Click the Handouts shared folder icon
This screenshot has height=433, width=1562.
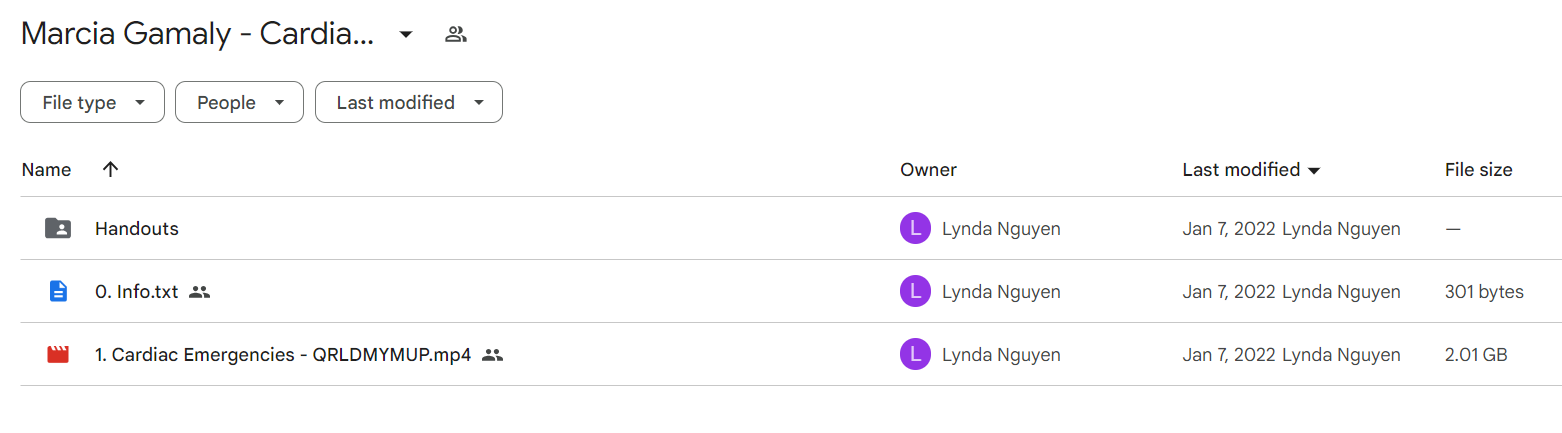pos(58,228)
